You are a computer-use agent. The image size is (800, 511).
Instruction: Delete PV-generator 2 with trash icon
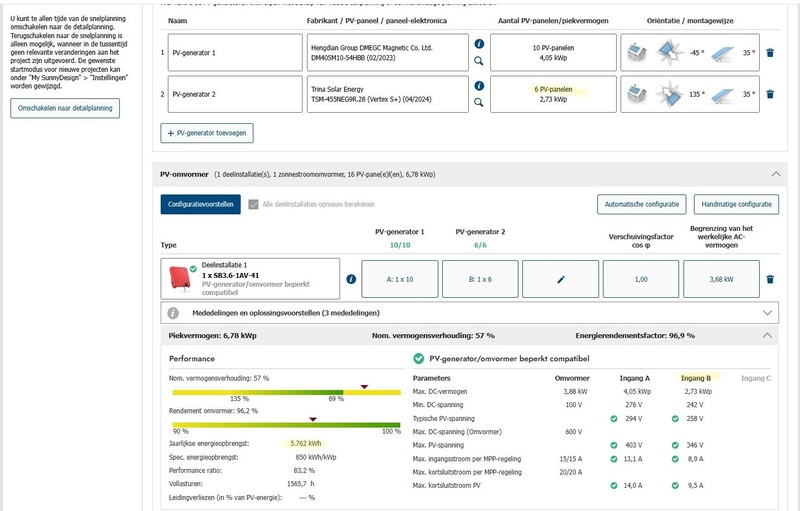click(770, 94)
